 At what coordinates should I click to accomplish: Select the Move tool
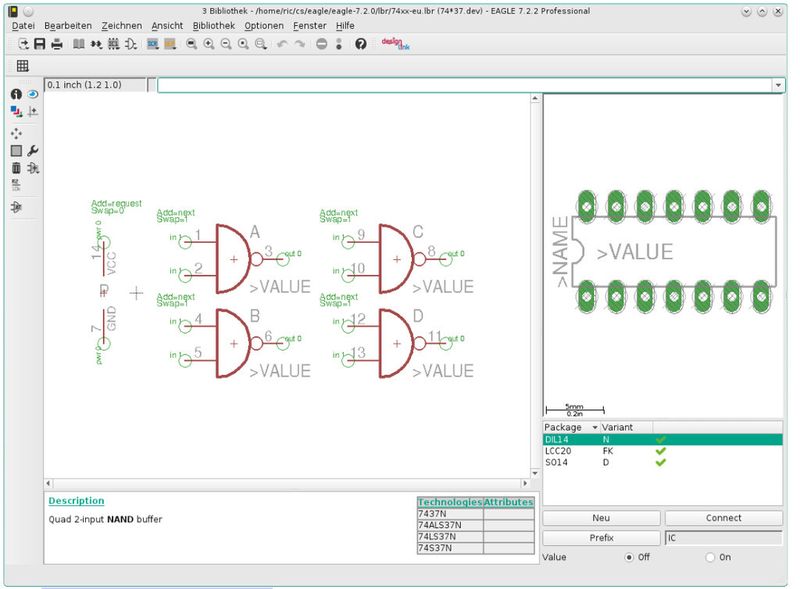click(x=16, y=133)
